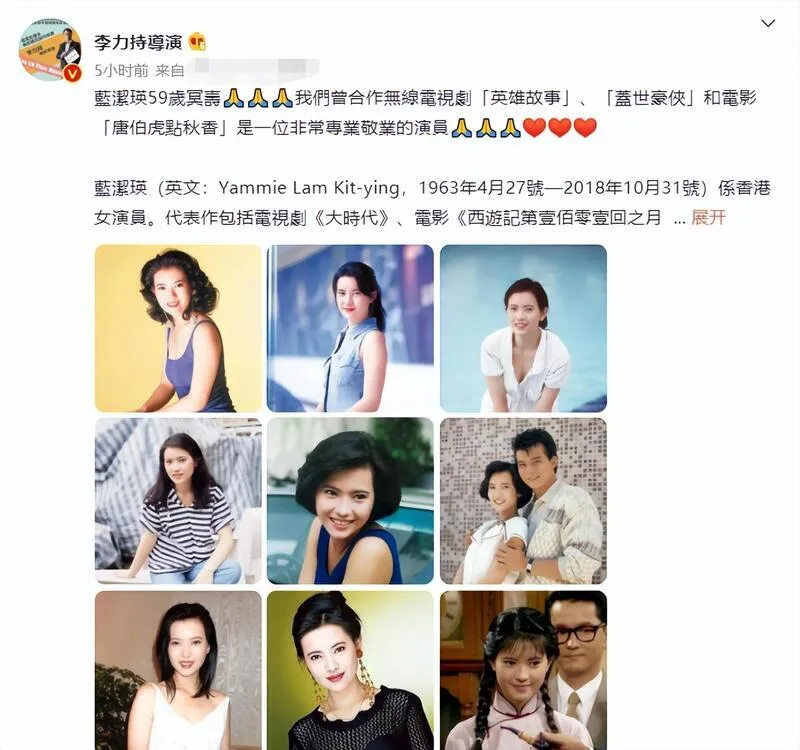Open photo of woman in denim sleeveless shirt
The width and height of the screenshot is (800, 750).
[x=350, y=328]
